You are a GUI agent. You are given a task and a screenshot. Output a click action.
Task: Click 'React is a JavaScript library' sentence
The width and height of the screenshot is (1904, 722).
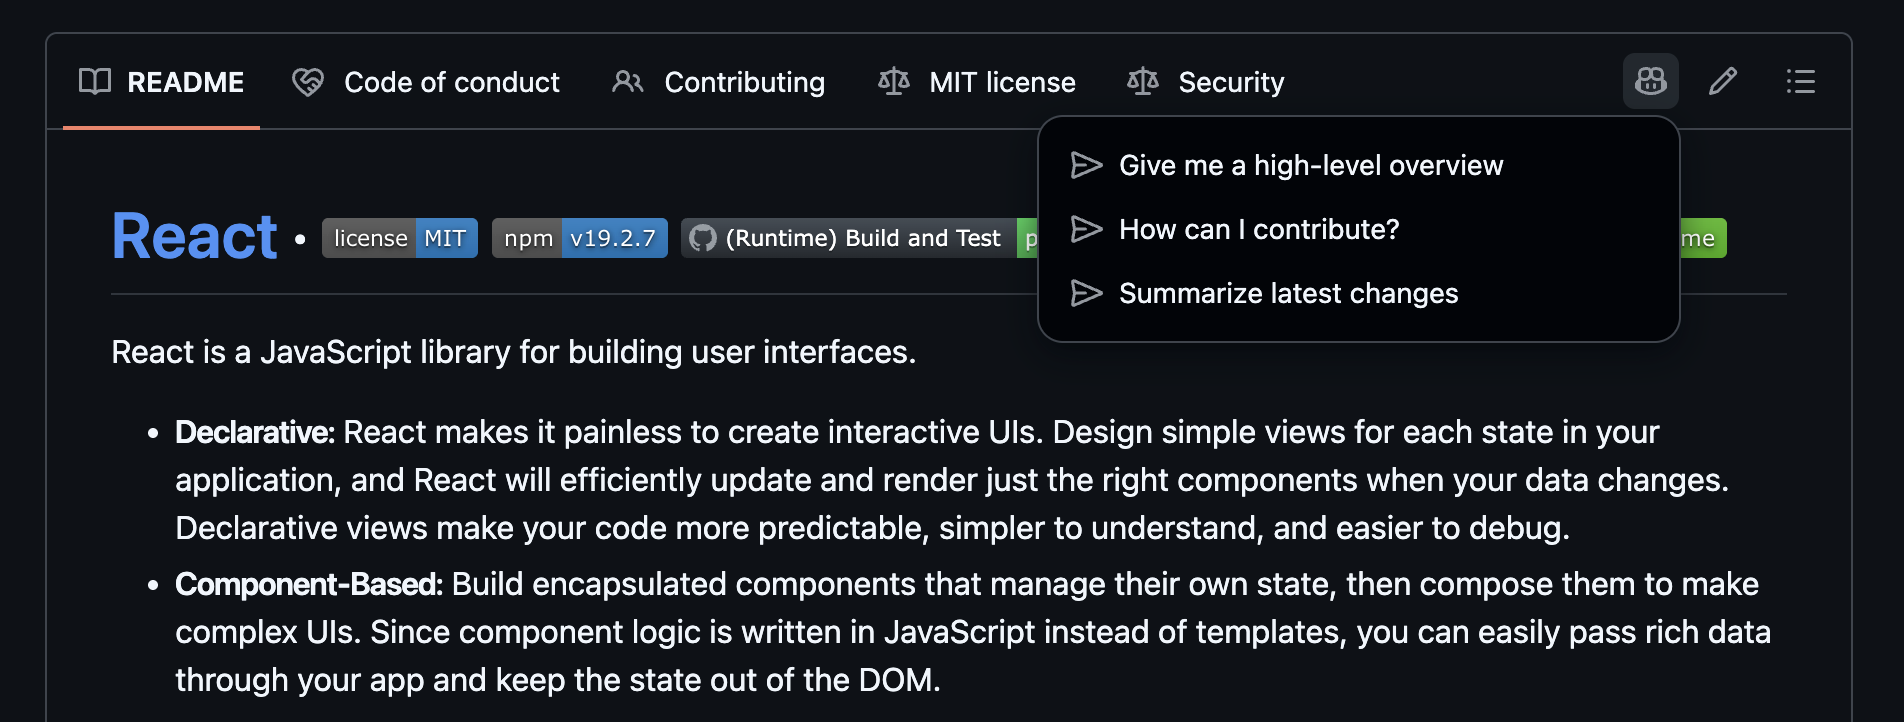(x=514, y=352)
